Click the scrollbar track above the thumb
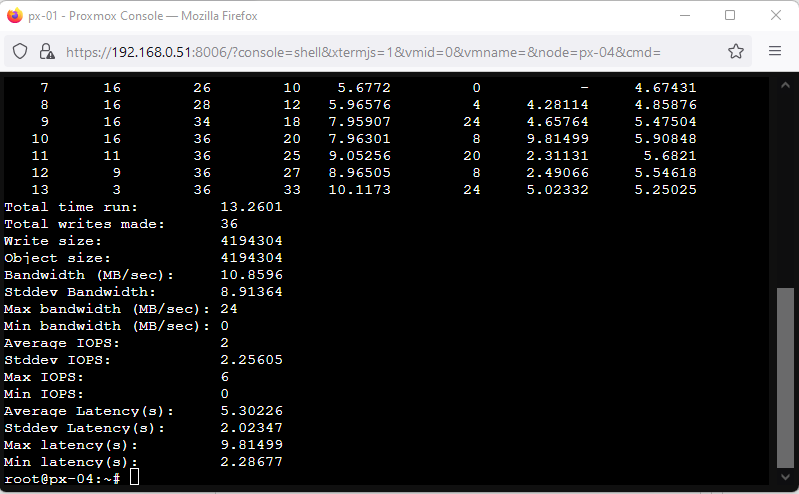This screenshot has height=494, width=799. (x=785, y=180)
